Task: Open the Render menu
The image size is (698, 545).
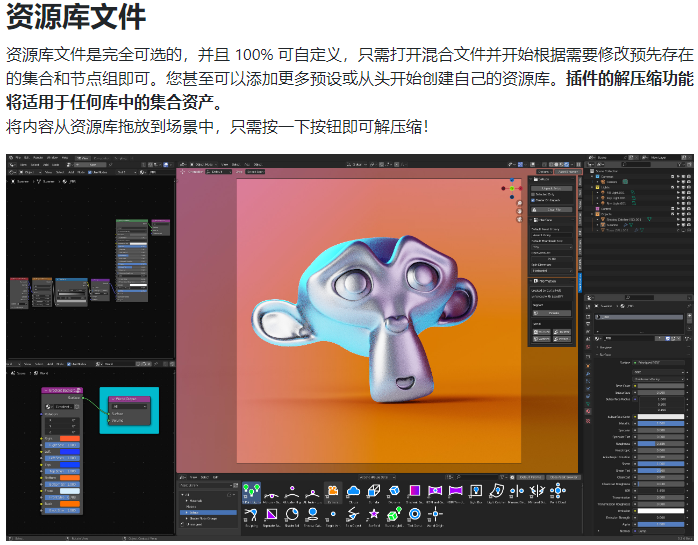Action: [38, 158]
